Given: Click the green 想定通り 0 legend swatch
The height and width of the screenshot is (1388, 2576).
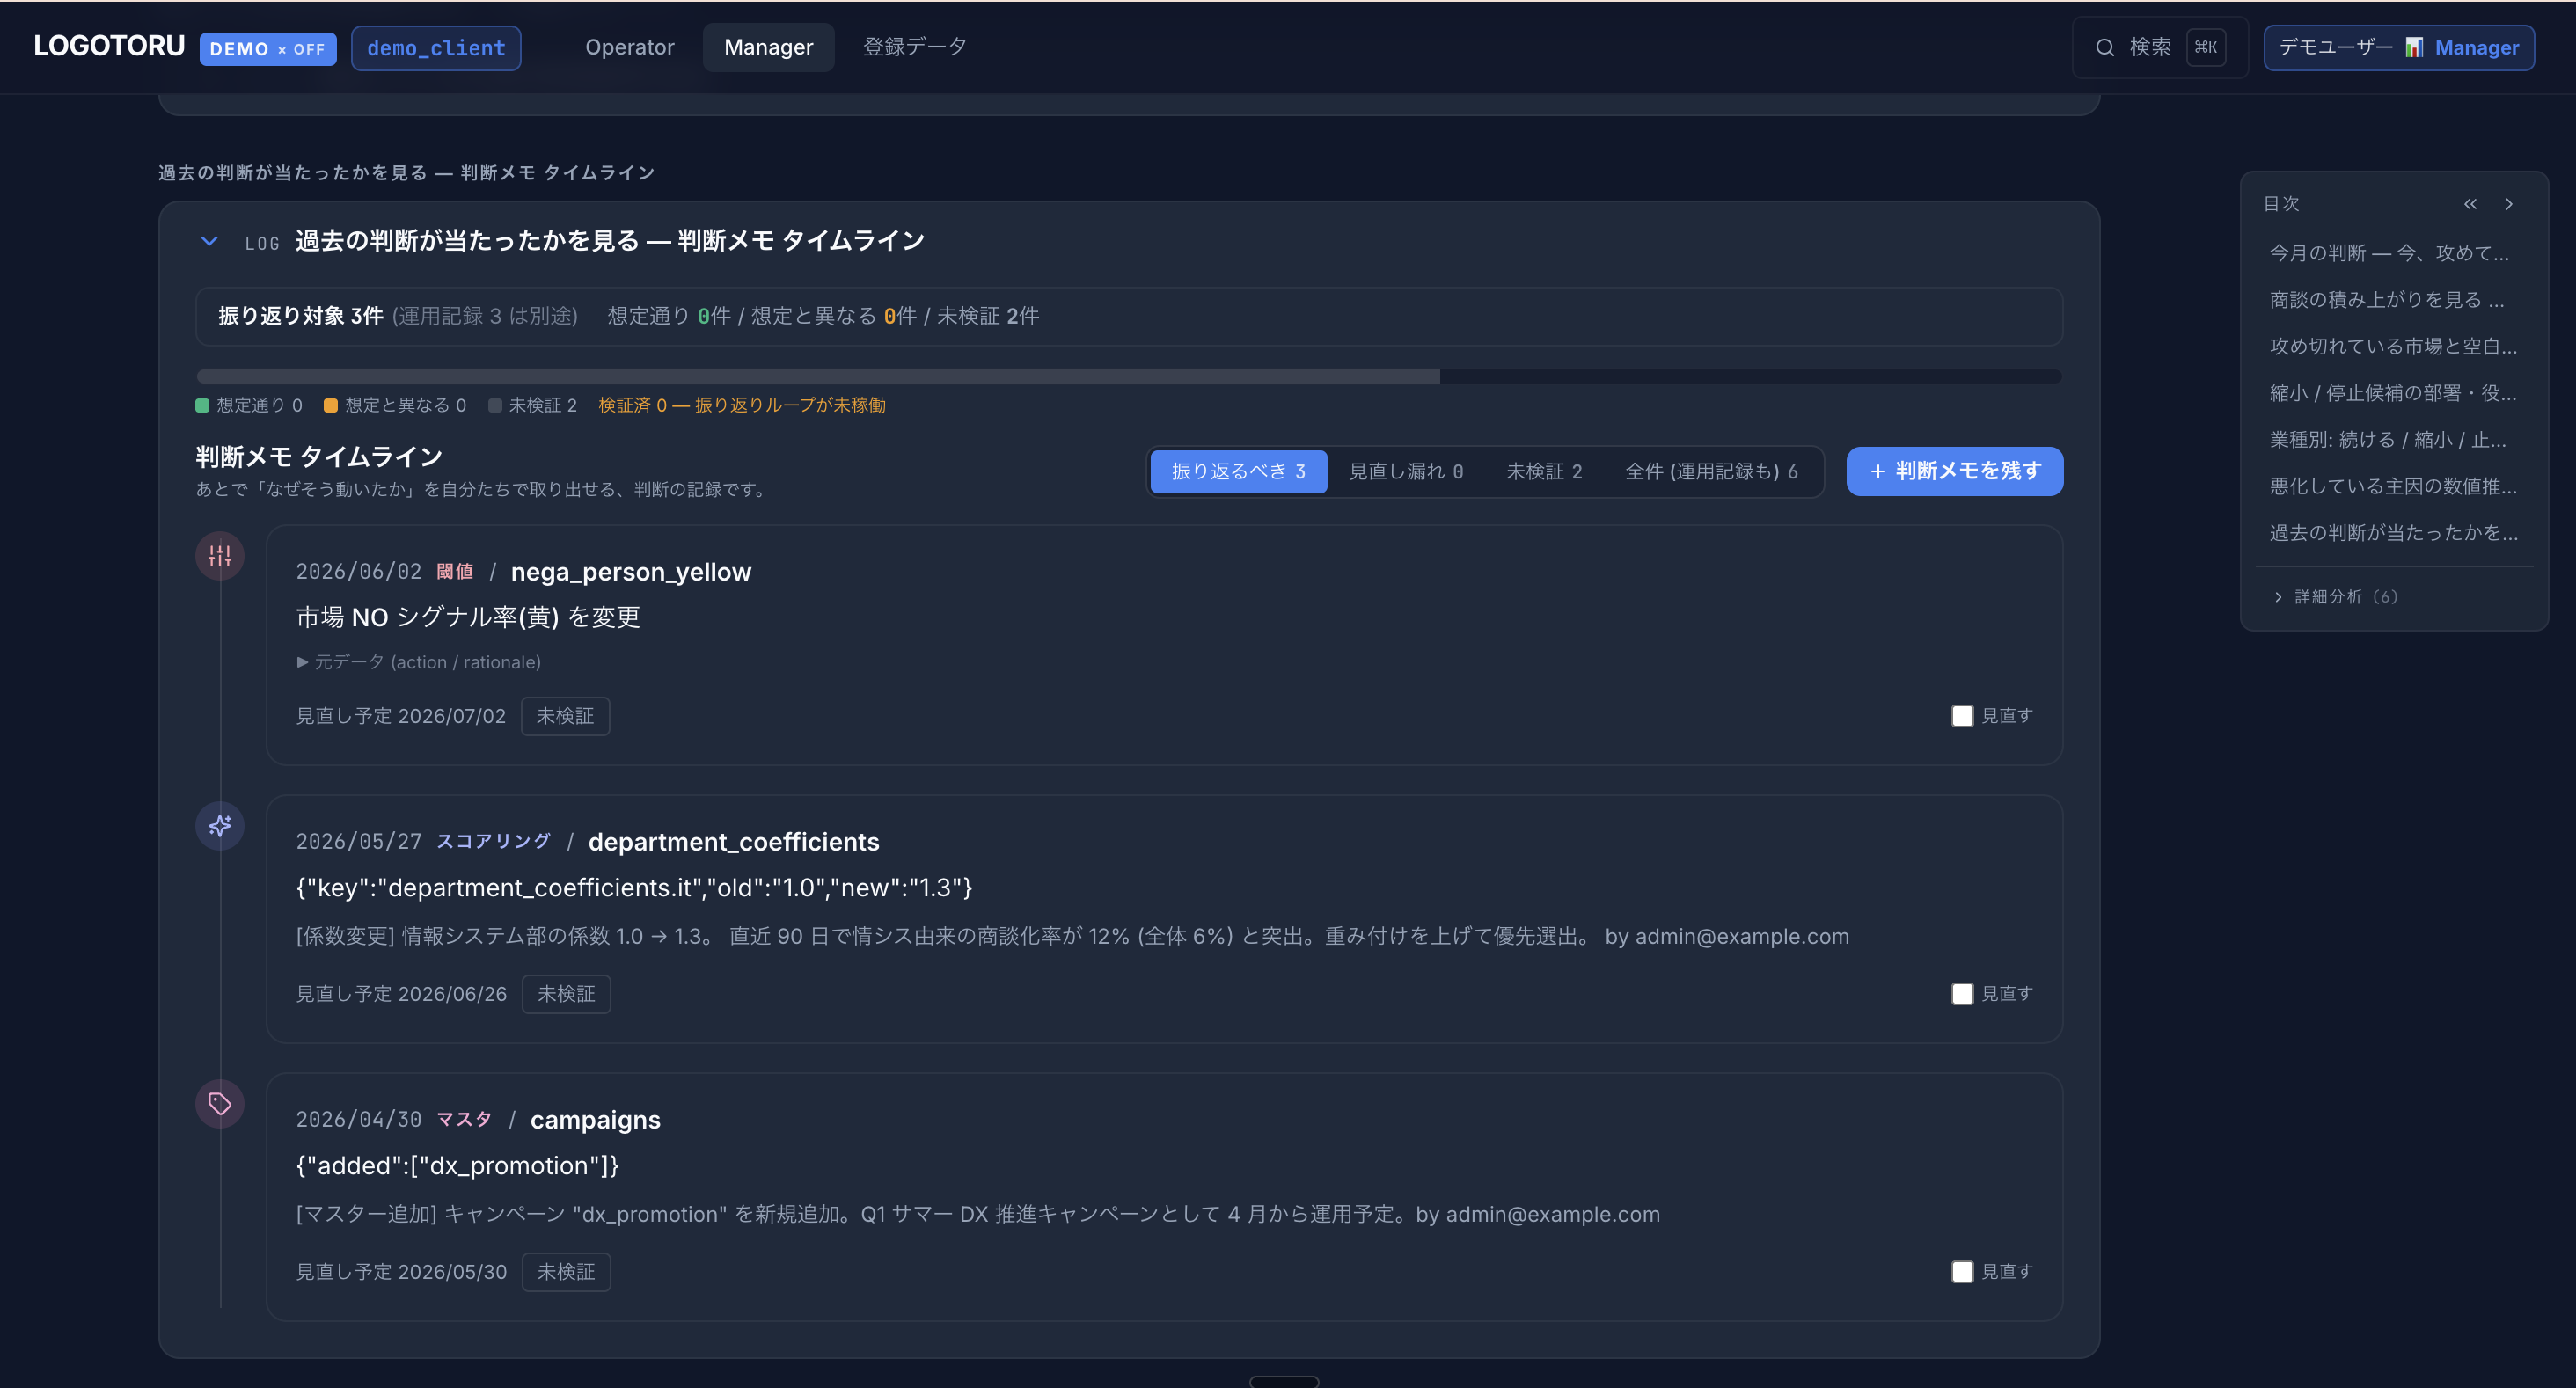Looking at the screenshot, I should tap(202, 406).
